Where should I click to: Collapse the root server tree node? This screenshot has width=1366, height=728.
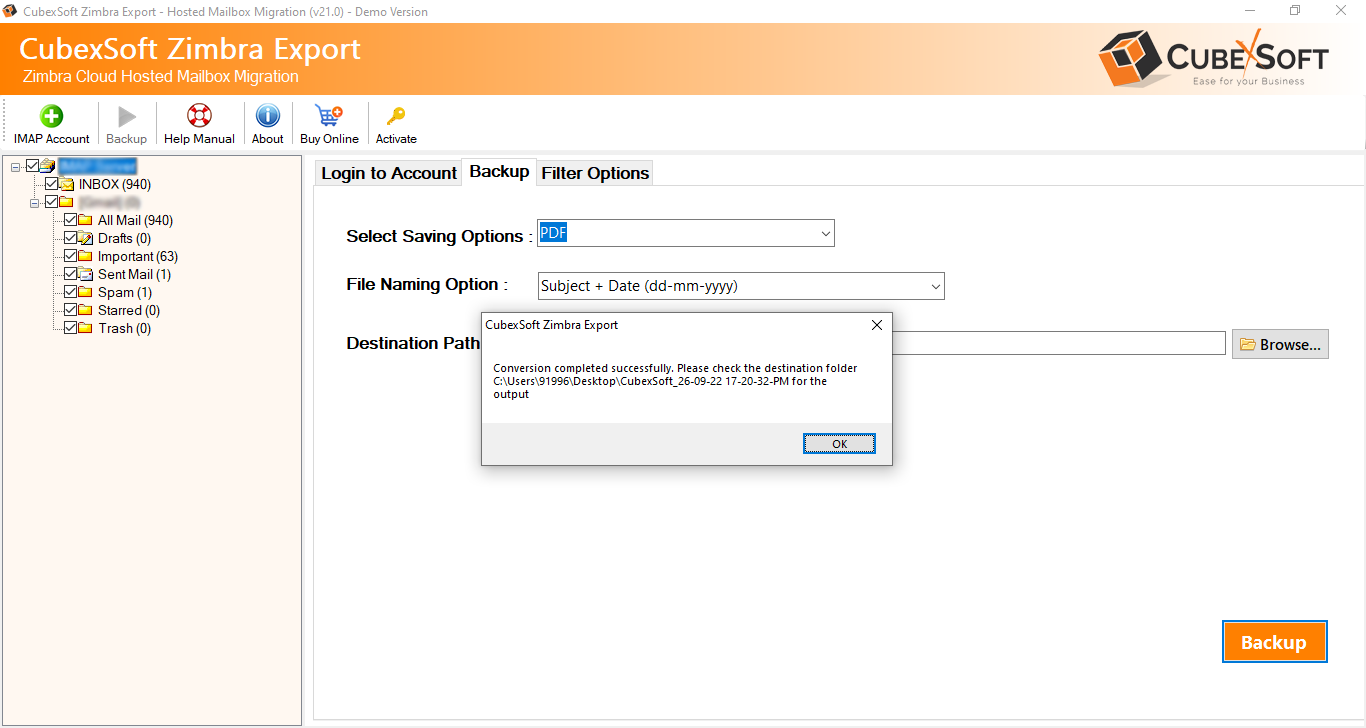(16, 166)
